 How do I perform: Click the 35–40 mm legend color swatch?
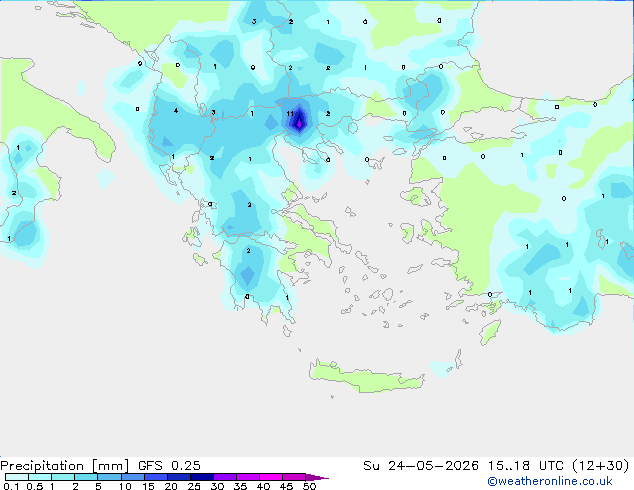point(247,477)
